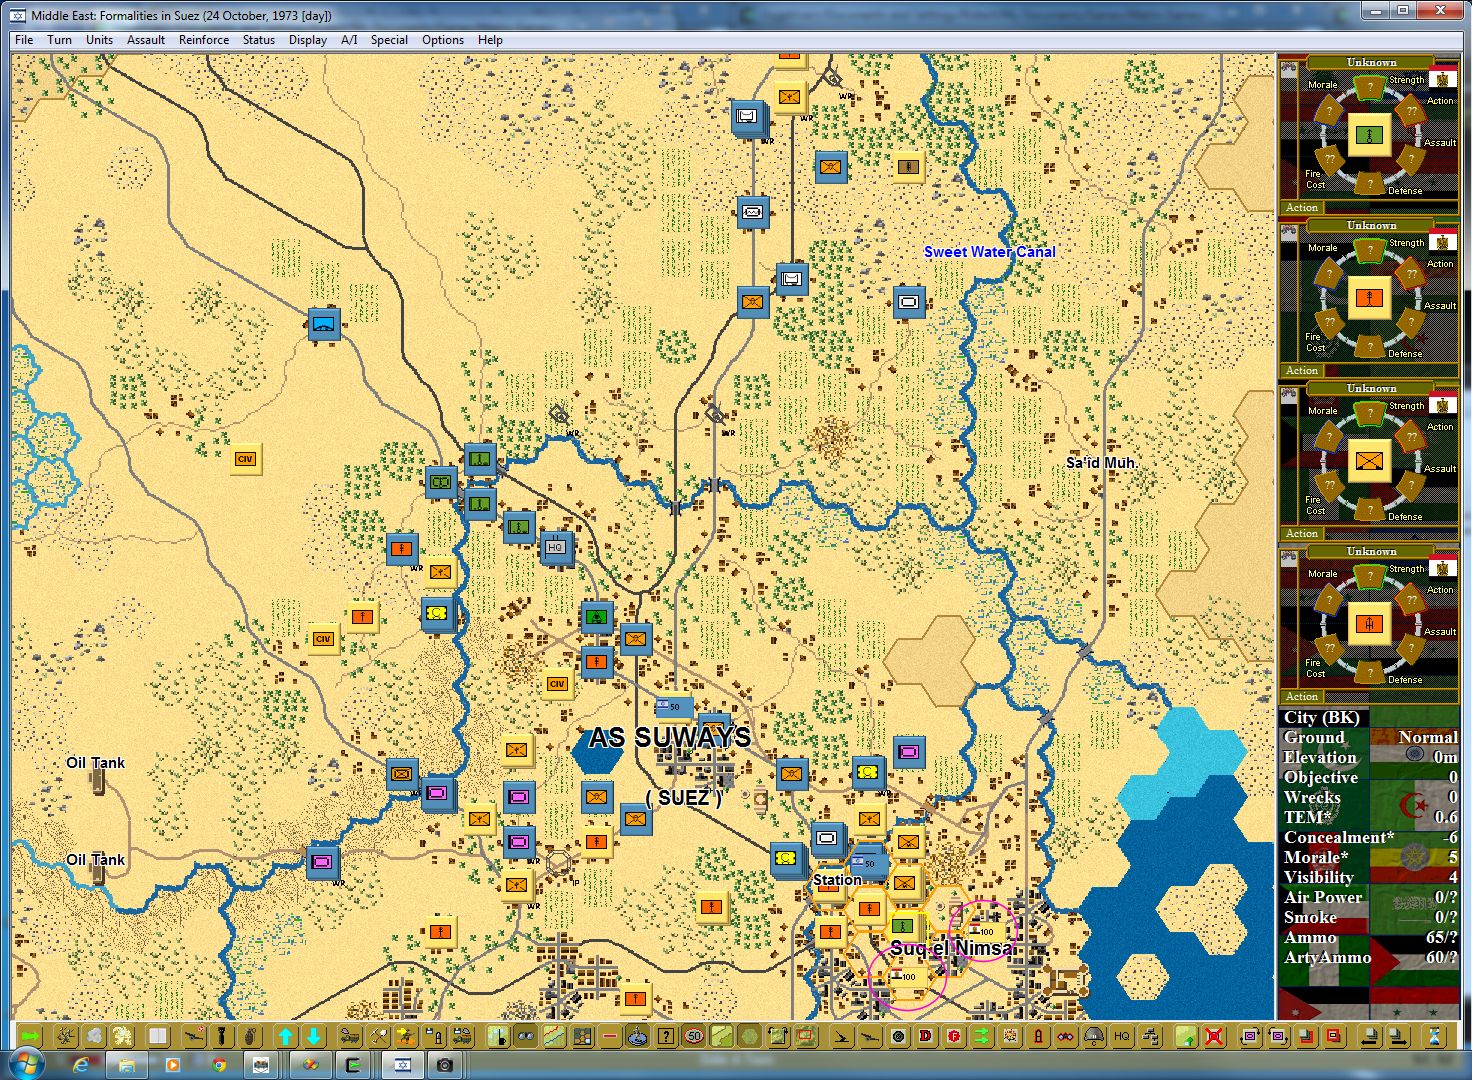Click the helmet toolbar icon
The width and height of the screenshot is (1472, 1080).
1094,1036
